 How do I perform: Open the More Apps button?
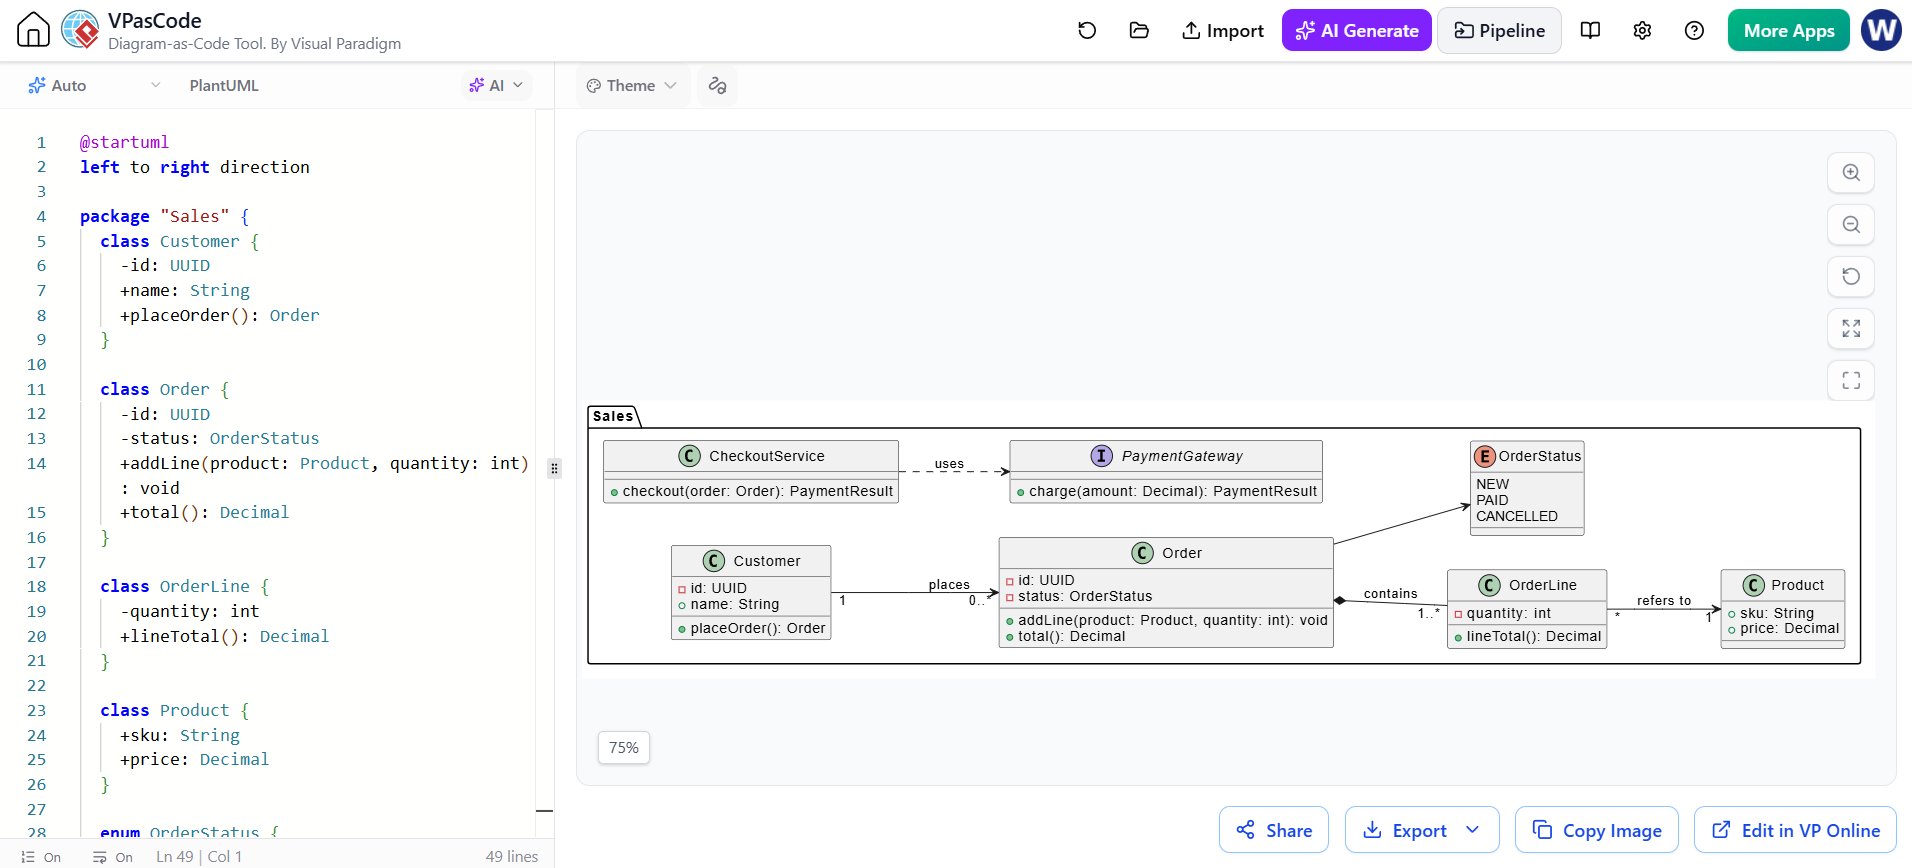click(x=1789, y=30)
